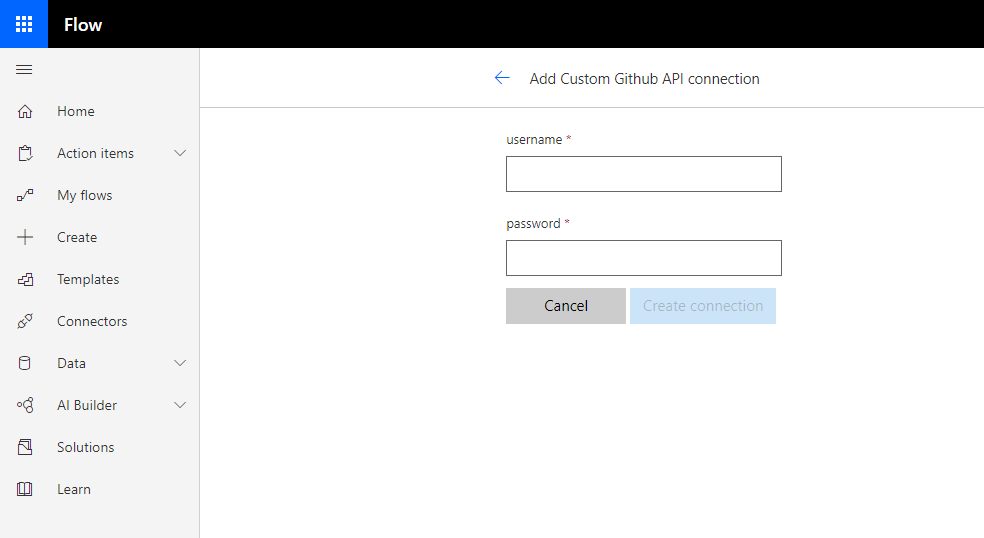Image resolution: width=984 pixels, height=538 pixels.
Task: Click the password field label
Action: (533, 223)
